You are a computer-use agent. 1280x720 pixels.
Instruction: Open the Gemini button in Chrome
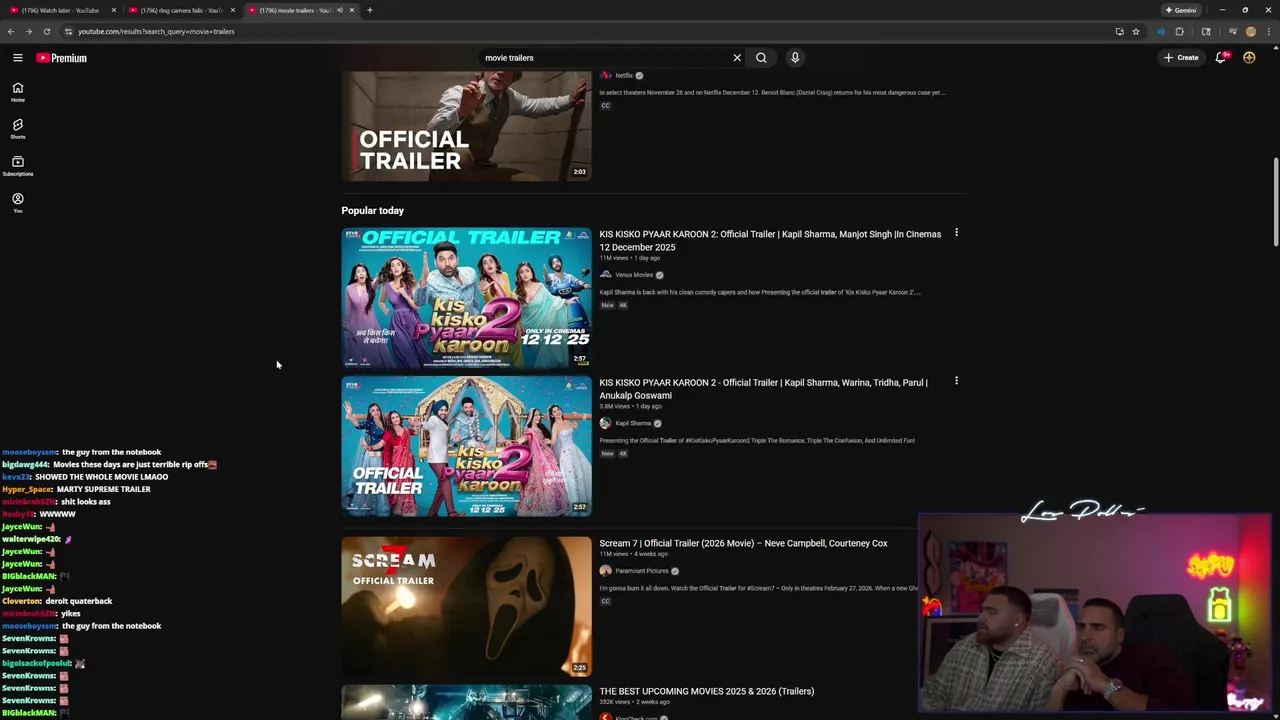[1181, 10]
